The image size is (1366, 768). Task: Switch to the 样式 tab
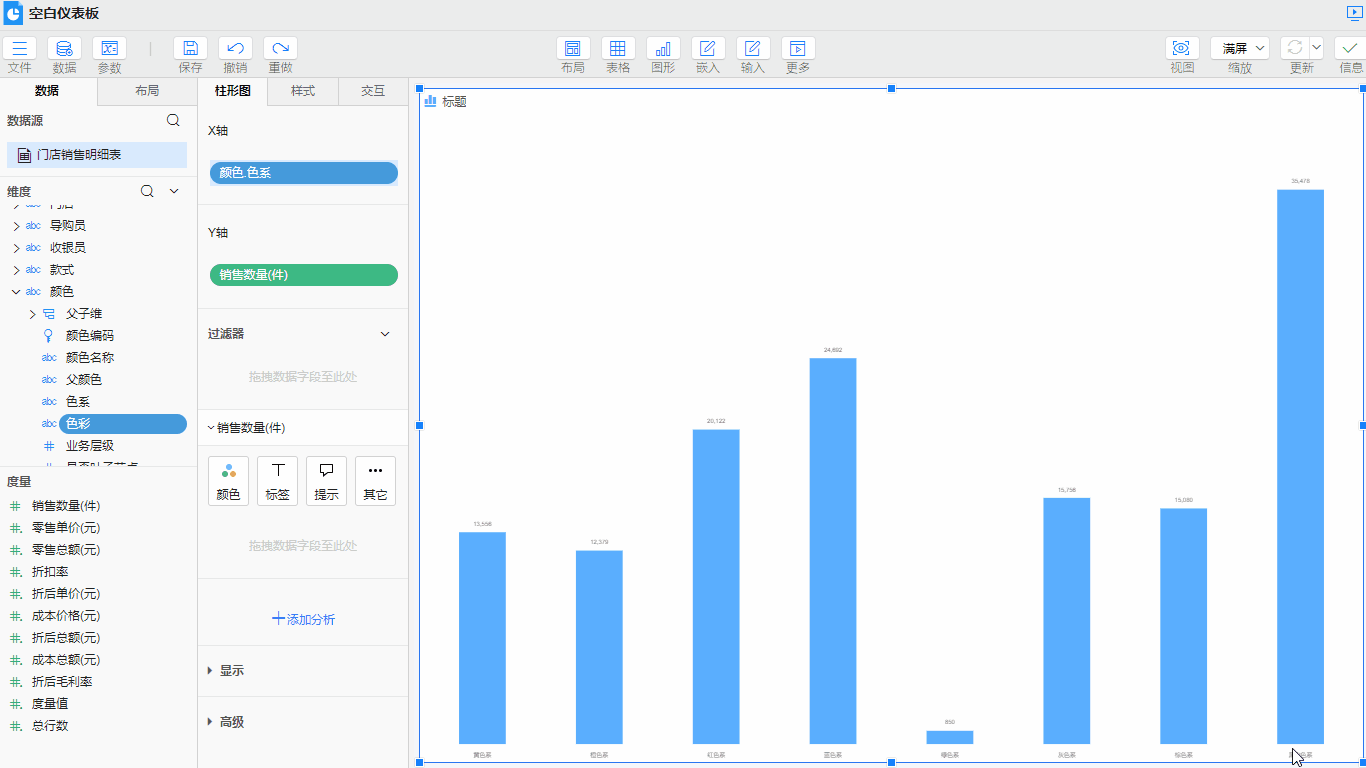[x=303, y=91]
